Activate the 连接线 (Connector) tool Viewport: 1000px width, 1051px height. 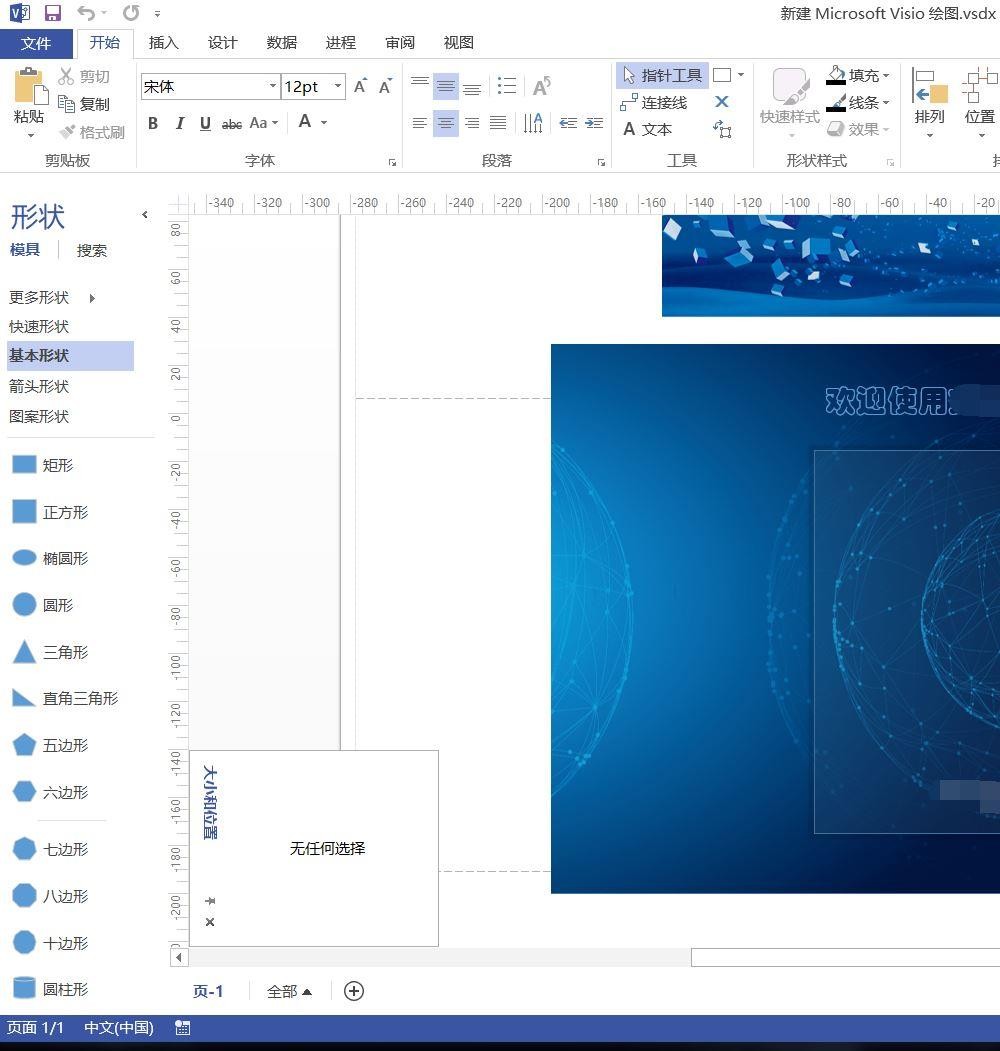click(662, 102)
